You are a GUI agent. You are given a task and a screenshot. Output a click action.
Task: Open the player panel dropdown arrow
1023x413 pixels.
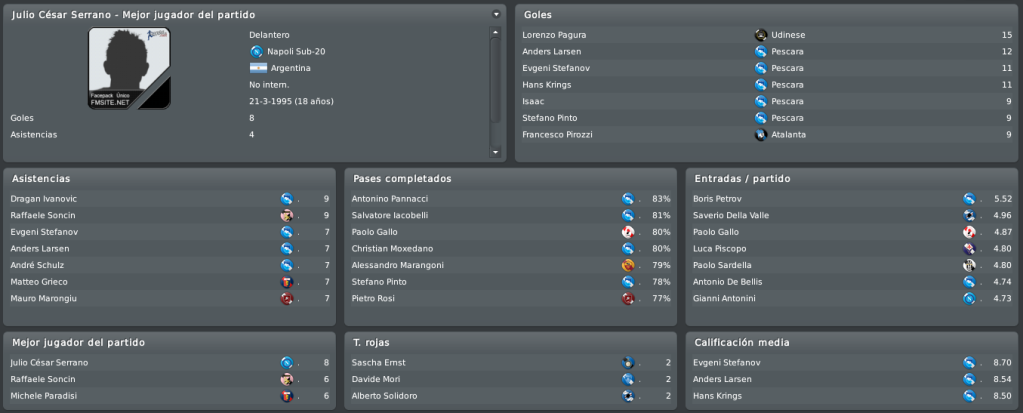click(x=496, y=14)
